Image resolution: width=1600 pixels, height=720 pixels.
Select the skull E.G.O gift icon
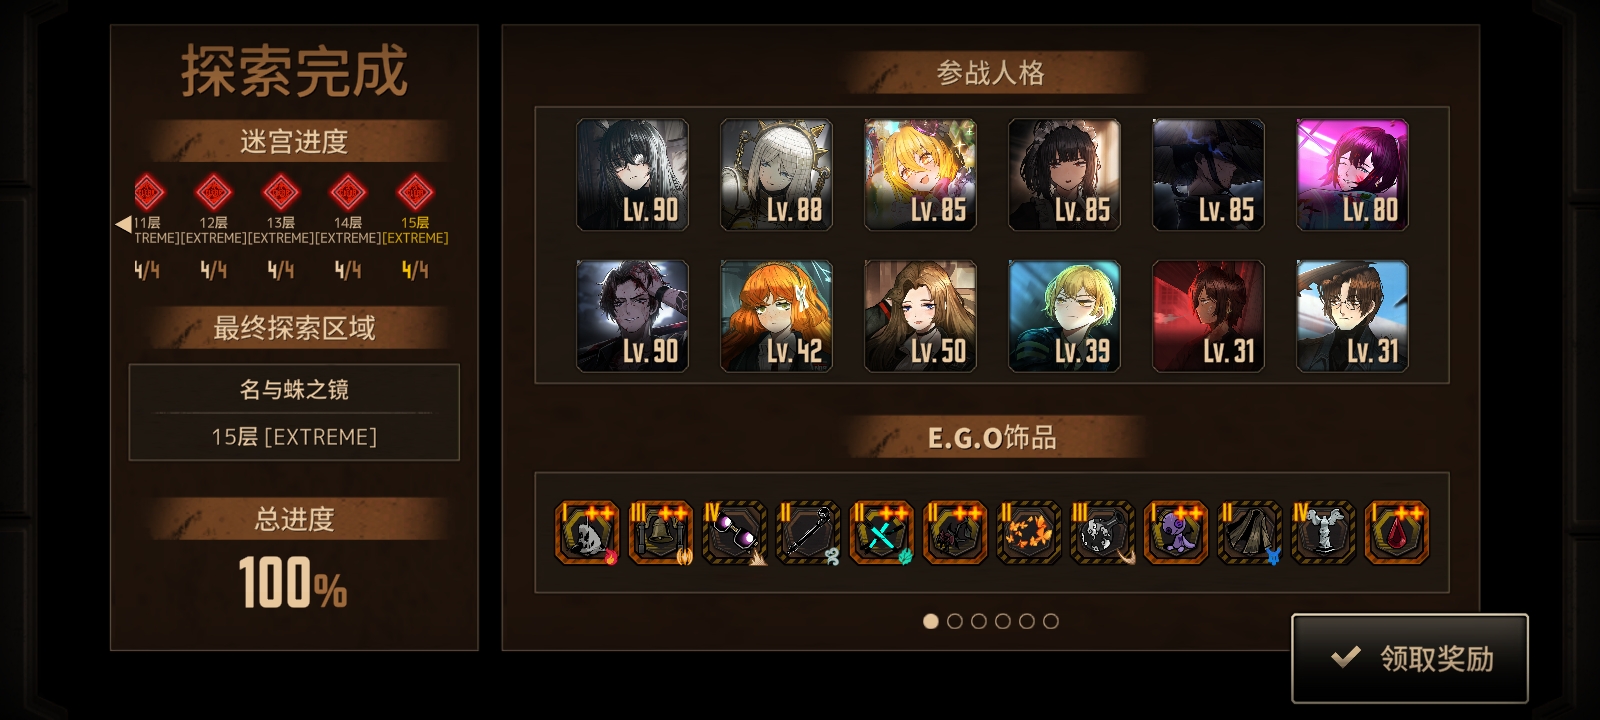pyautogui.click(x=587, y=533)
